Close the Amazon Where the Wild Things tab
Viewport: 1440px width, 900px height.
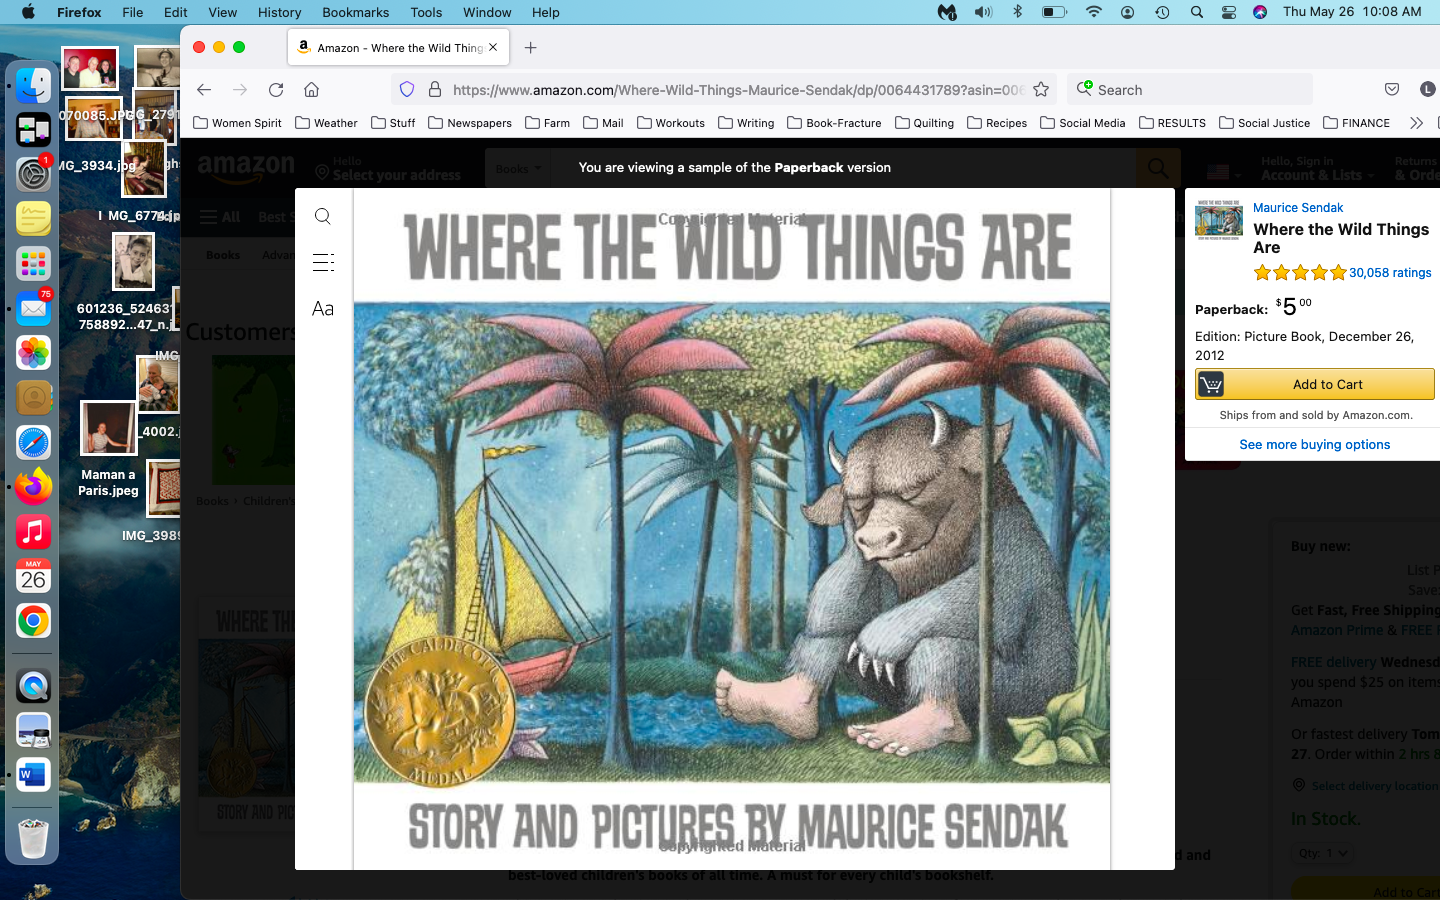[x=493, y=47]
